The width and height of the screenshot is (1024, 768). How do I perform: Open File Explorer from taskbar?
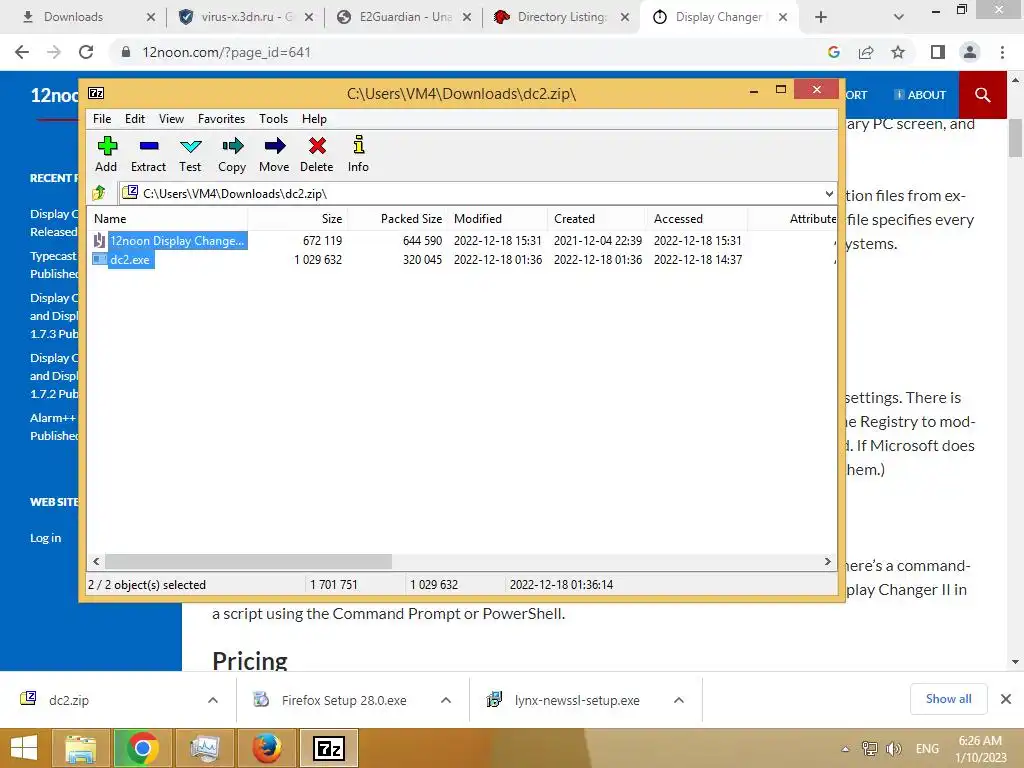coord(81,748)
